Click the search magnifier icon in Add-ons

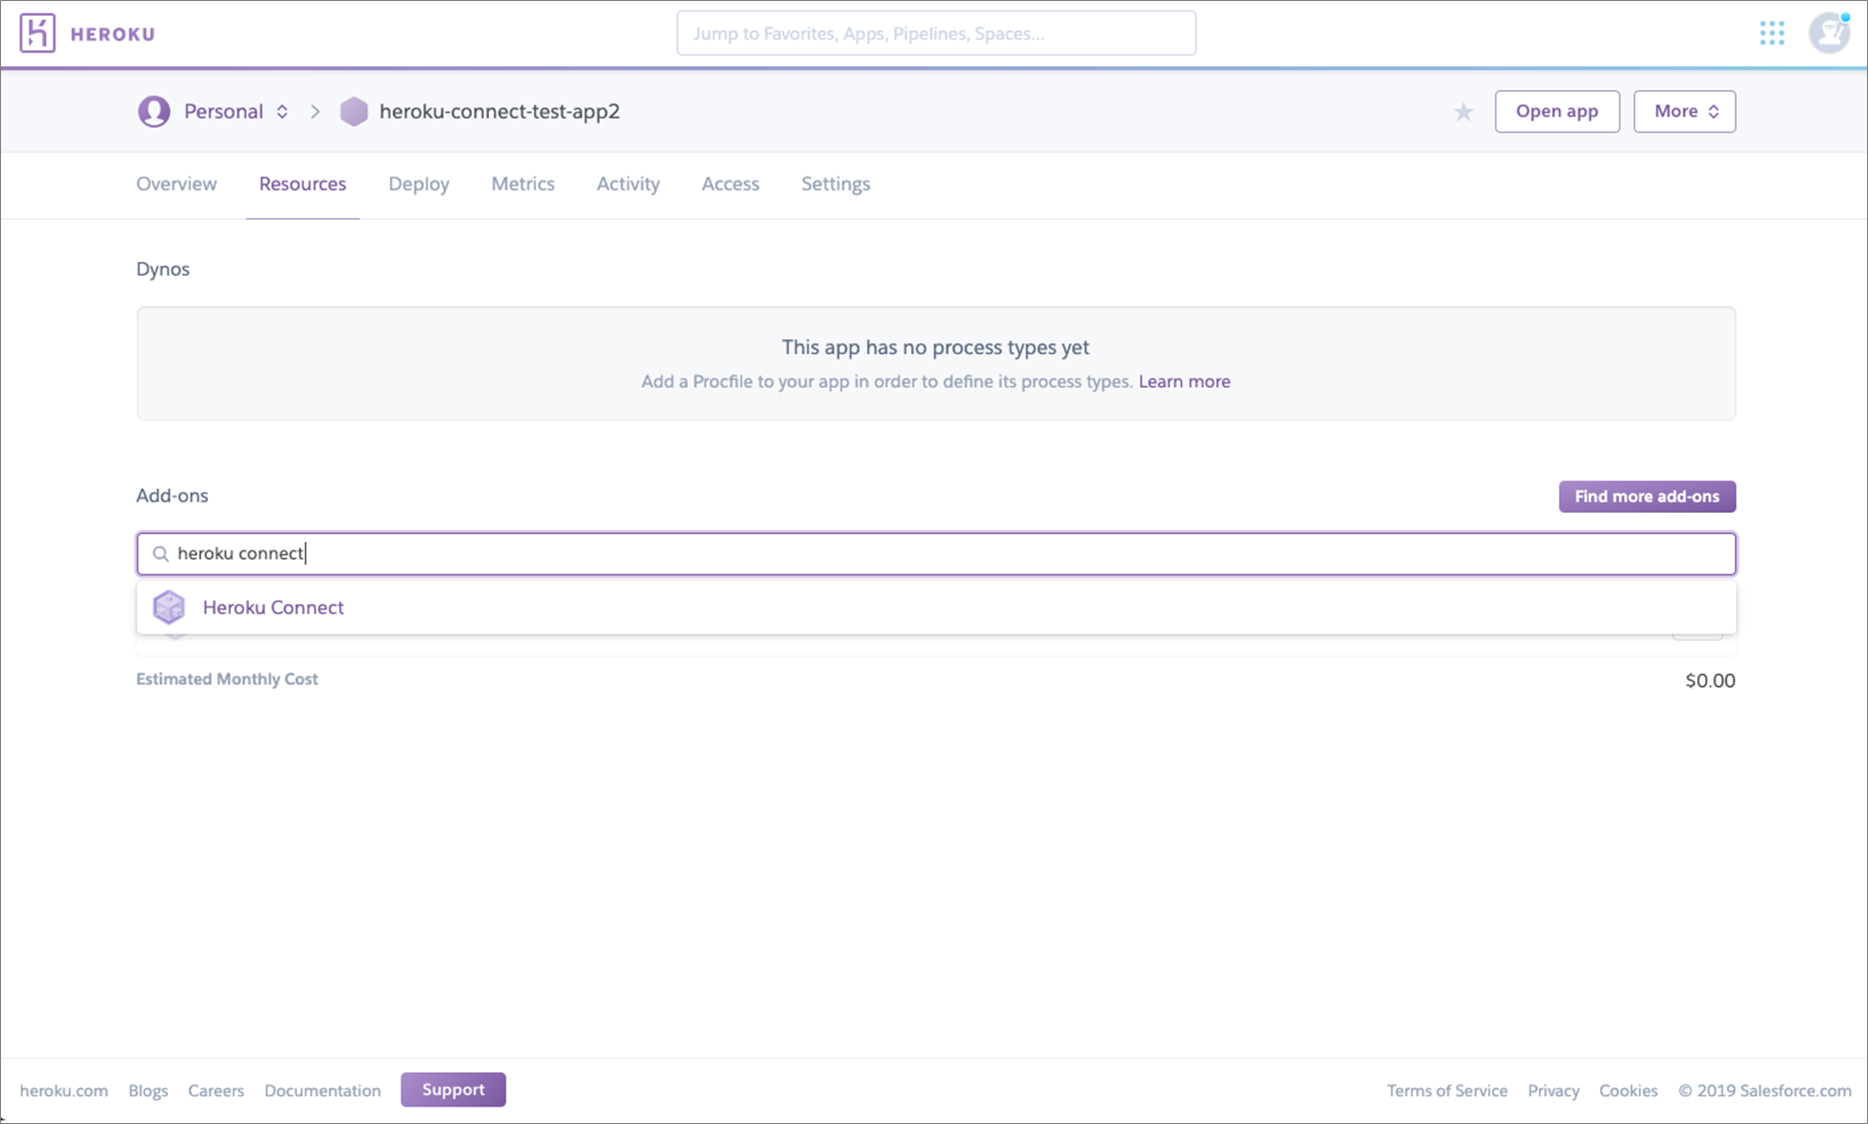[160, 554]
